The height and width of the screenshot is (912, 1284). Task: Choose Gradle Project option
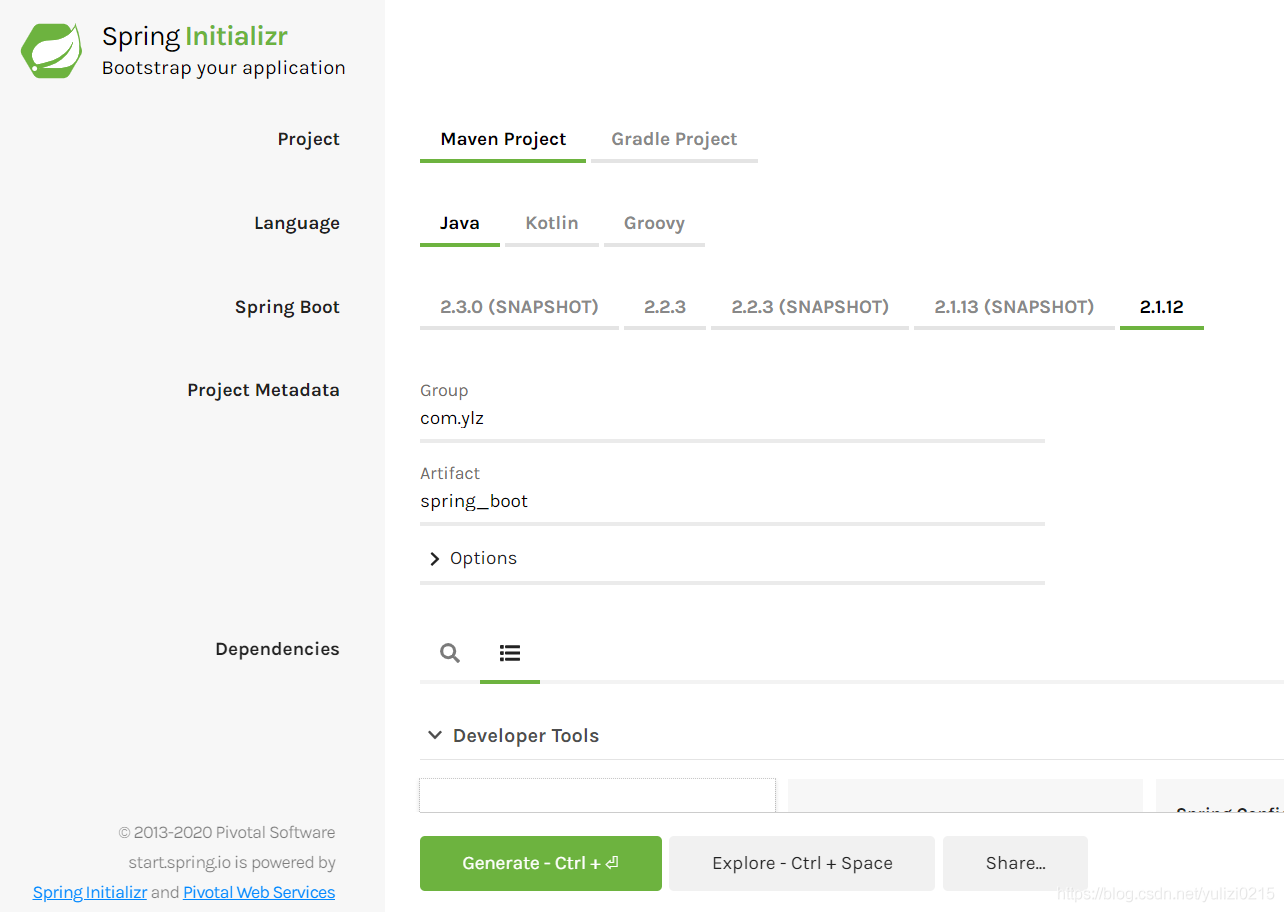[674, 139]
